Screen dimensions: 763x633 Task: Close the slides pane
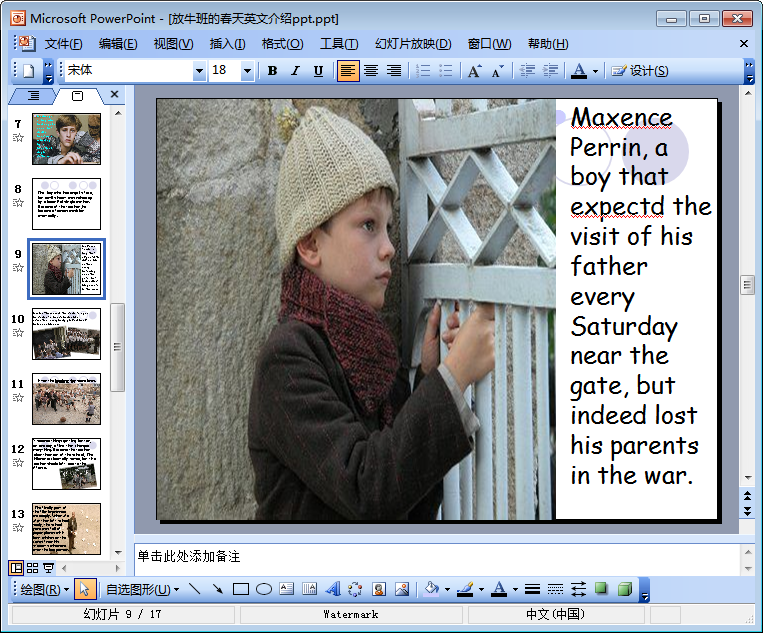pyautogui.click(x=114, y=94)
